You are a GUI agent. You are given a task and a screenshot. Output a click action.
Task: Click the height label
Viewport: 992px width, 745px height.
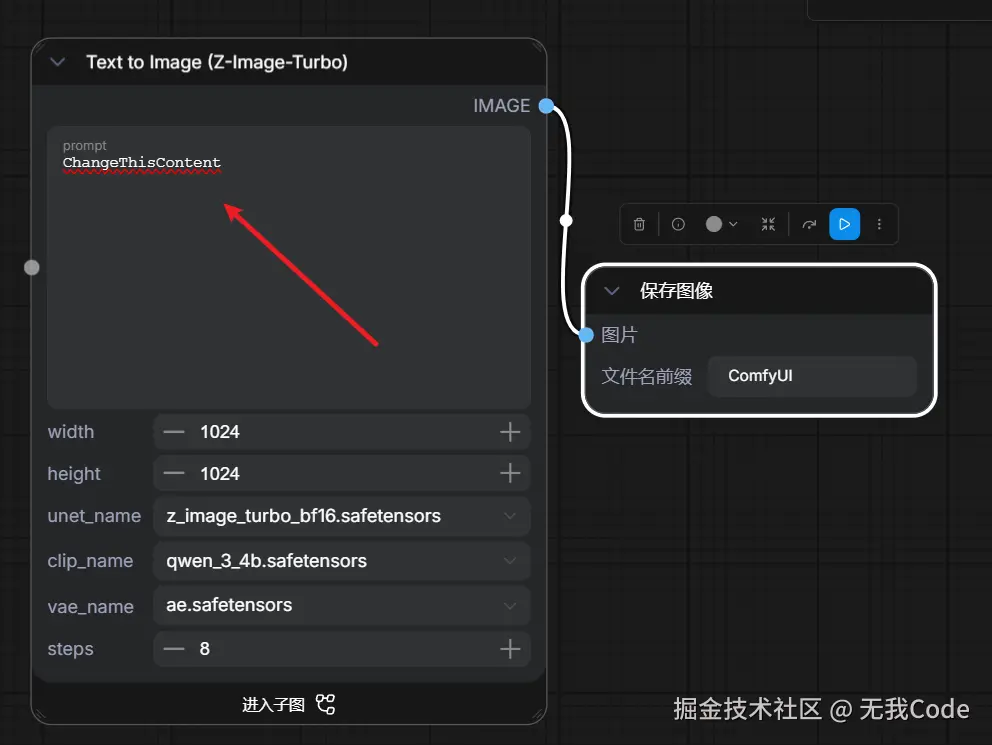click(x=74, y=474)
